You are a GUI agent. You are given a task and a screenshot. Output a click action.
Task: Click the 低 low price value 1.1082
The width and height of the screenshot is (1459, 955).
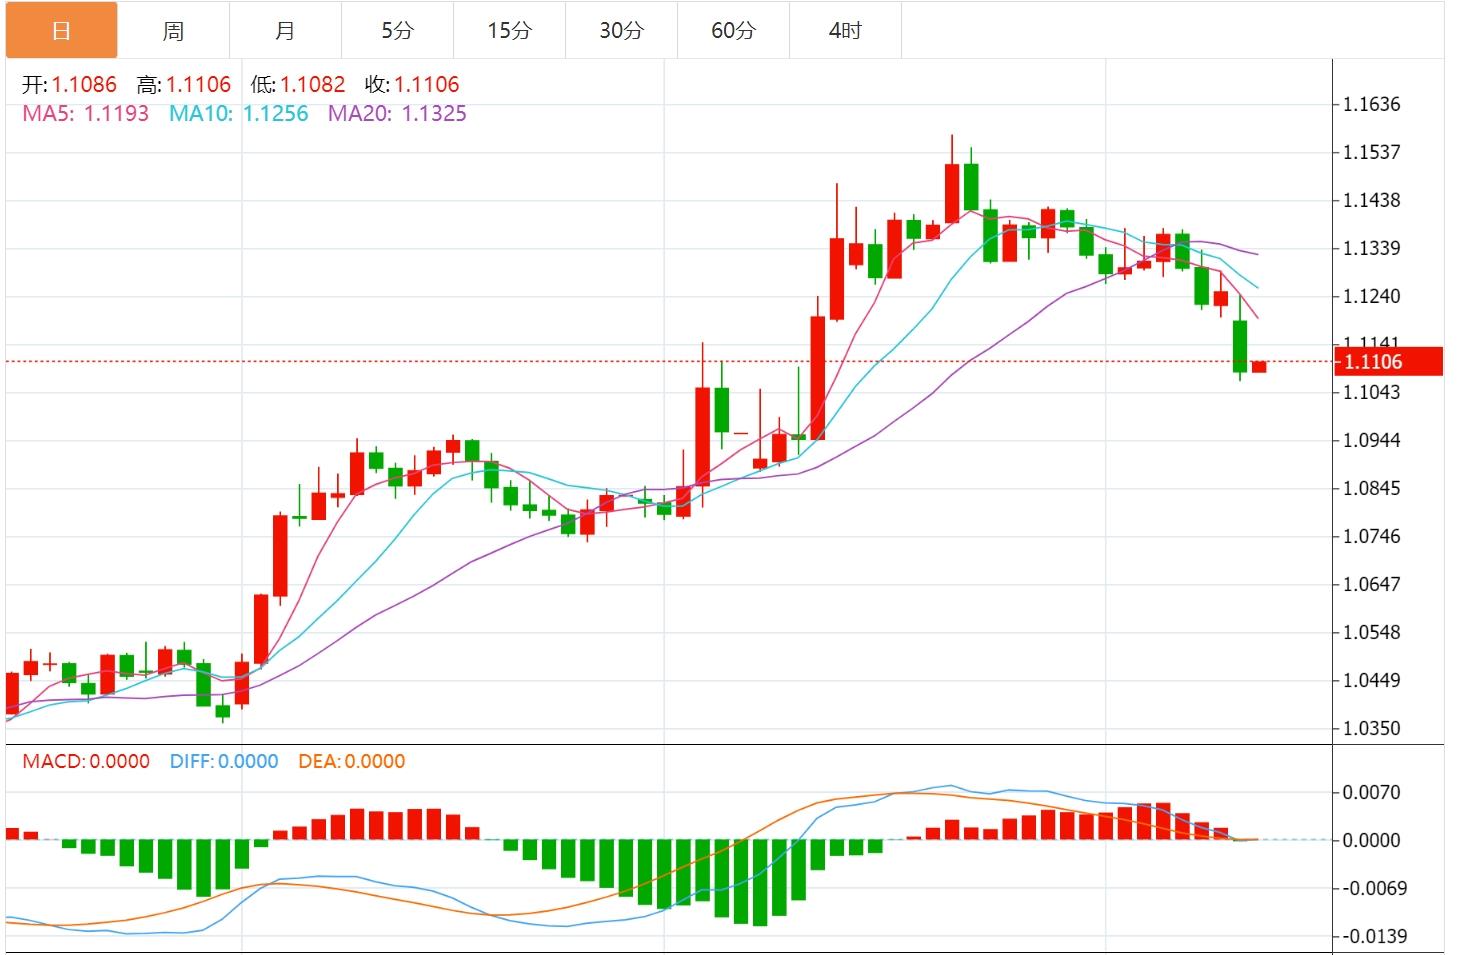coord(312,85)
